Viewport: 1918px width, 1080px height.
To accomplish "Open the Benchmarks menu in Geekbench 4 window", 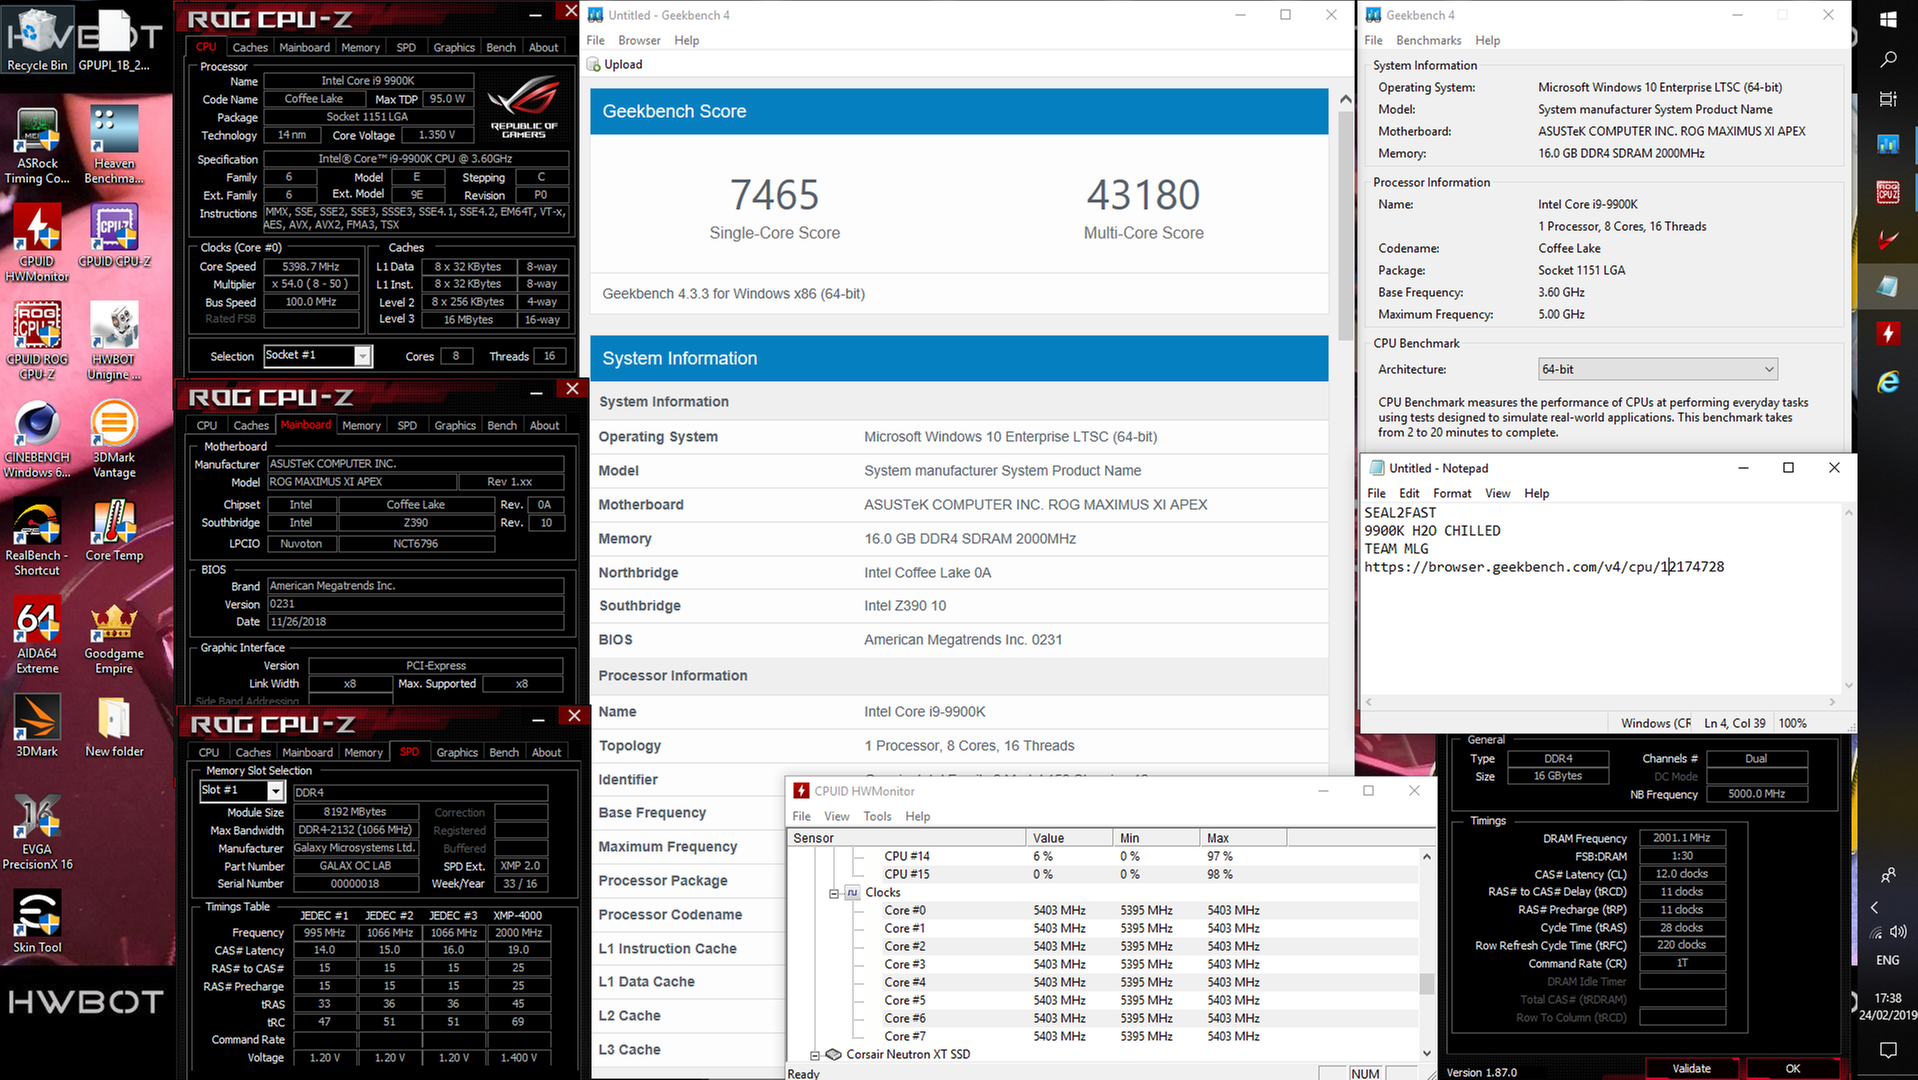I will [x=1428, y=40].
